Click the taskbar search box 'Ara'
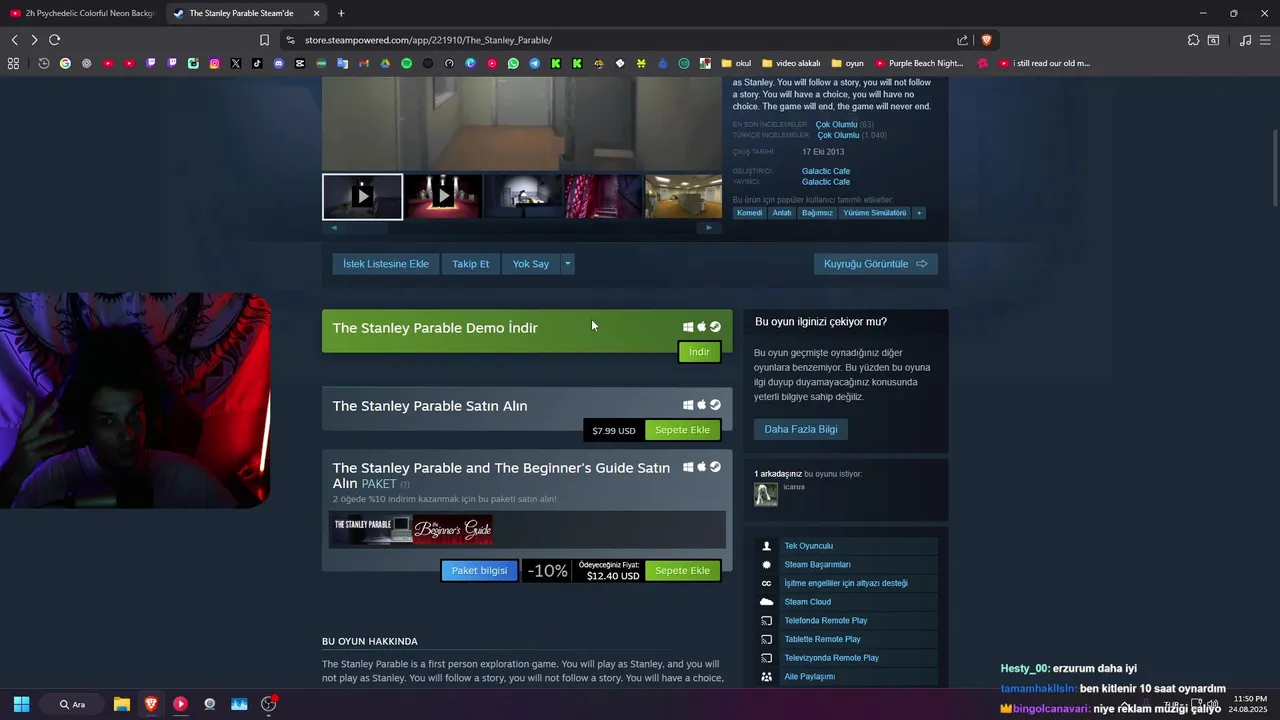Viewport: 1280px width, 720px height. coord(74,704)
